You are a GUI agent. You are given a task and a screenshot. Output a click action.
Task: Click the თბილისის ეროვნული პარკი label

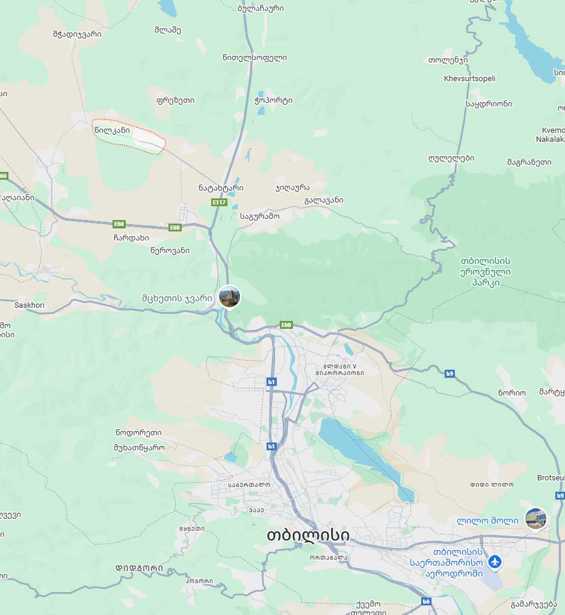[x=485, y=271]
